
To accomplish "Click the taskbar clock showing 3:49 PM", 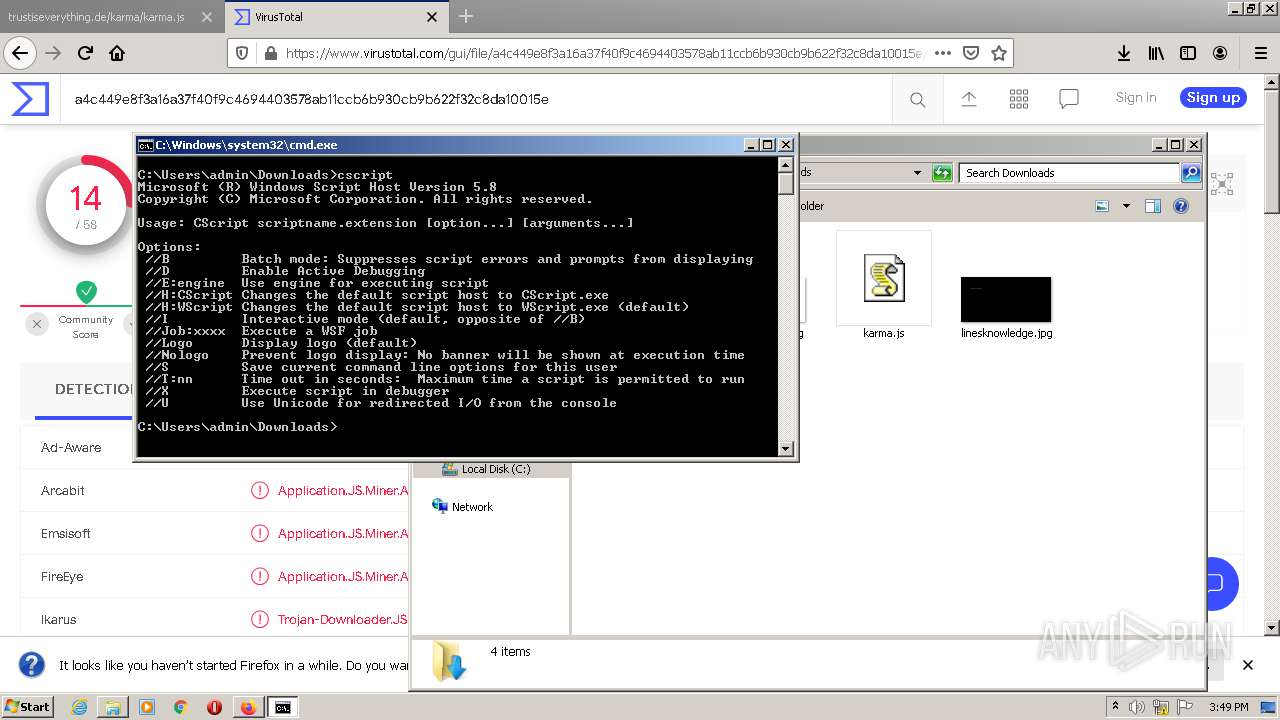I will click(1228, 707).
